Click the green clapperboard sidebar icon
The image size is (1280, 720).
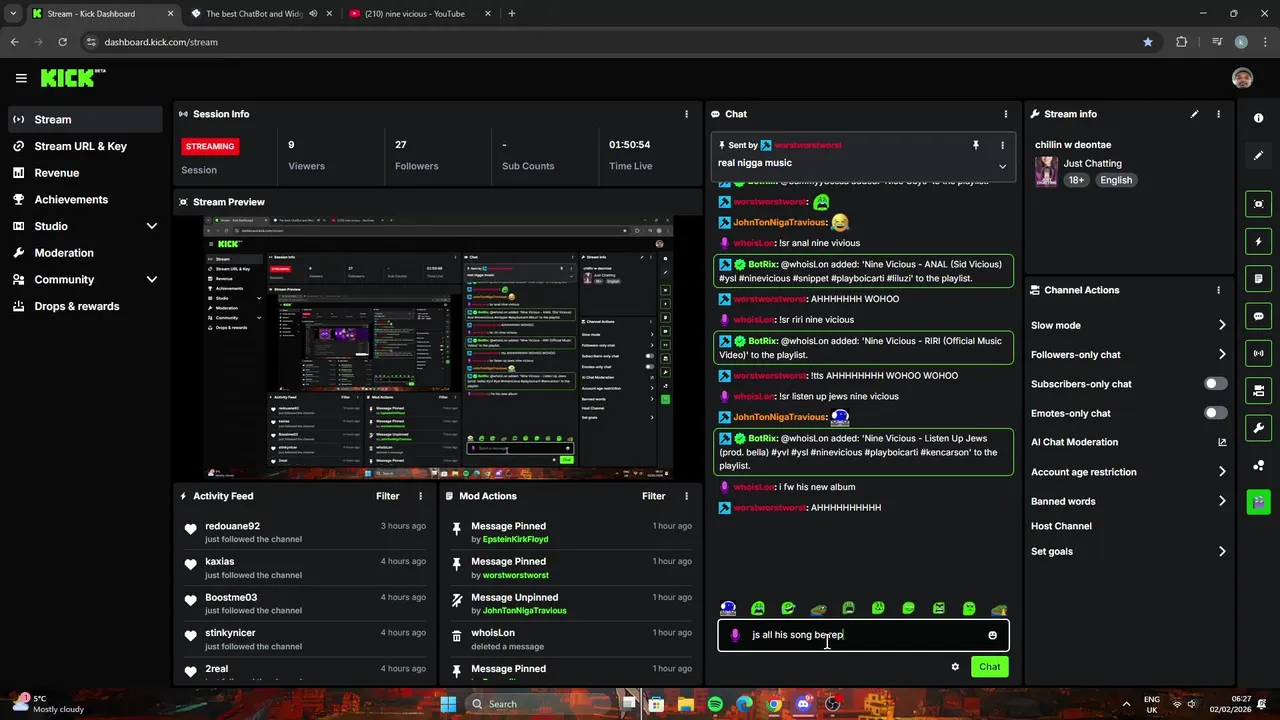[1258, 502]
